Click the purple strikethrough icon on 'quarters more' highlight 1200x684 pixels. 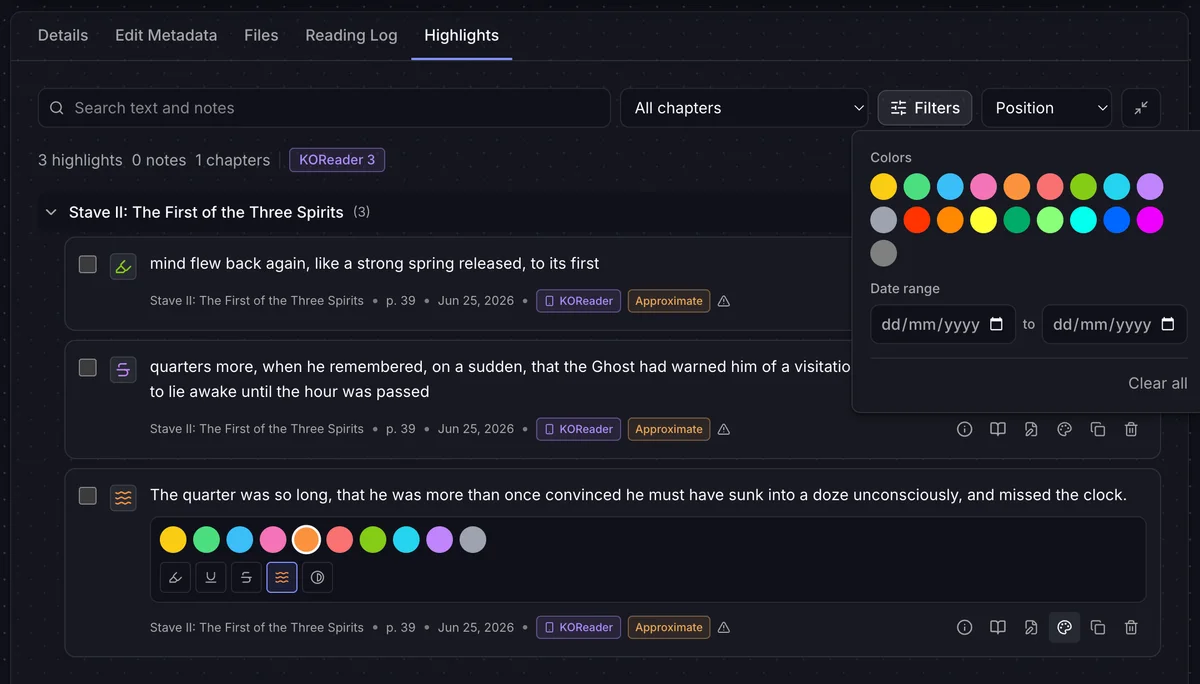[123, 370]
